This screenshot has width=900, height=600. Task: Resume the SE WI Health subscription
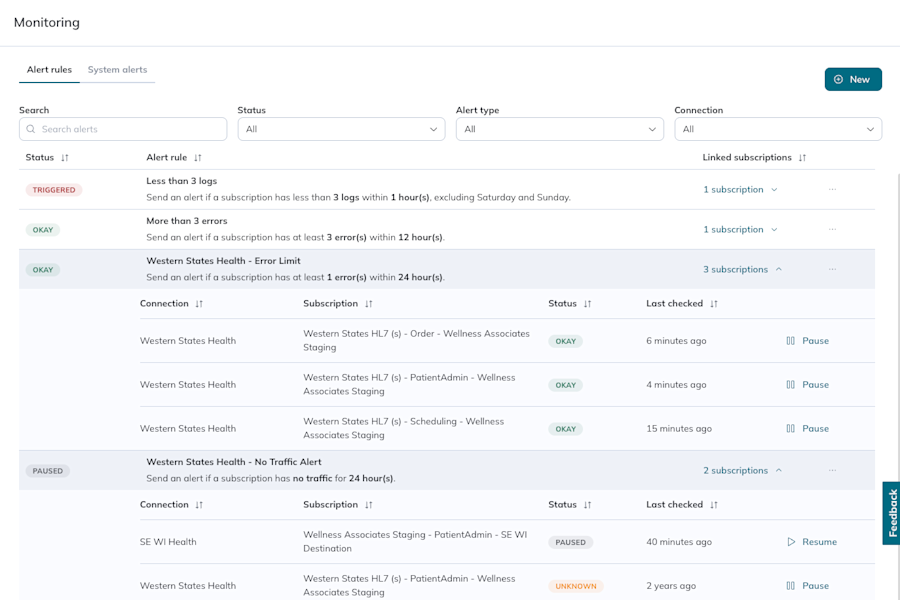pyautogui.click(x=812, y=542)
